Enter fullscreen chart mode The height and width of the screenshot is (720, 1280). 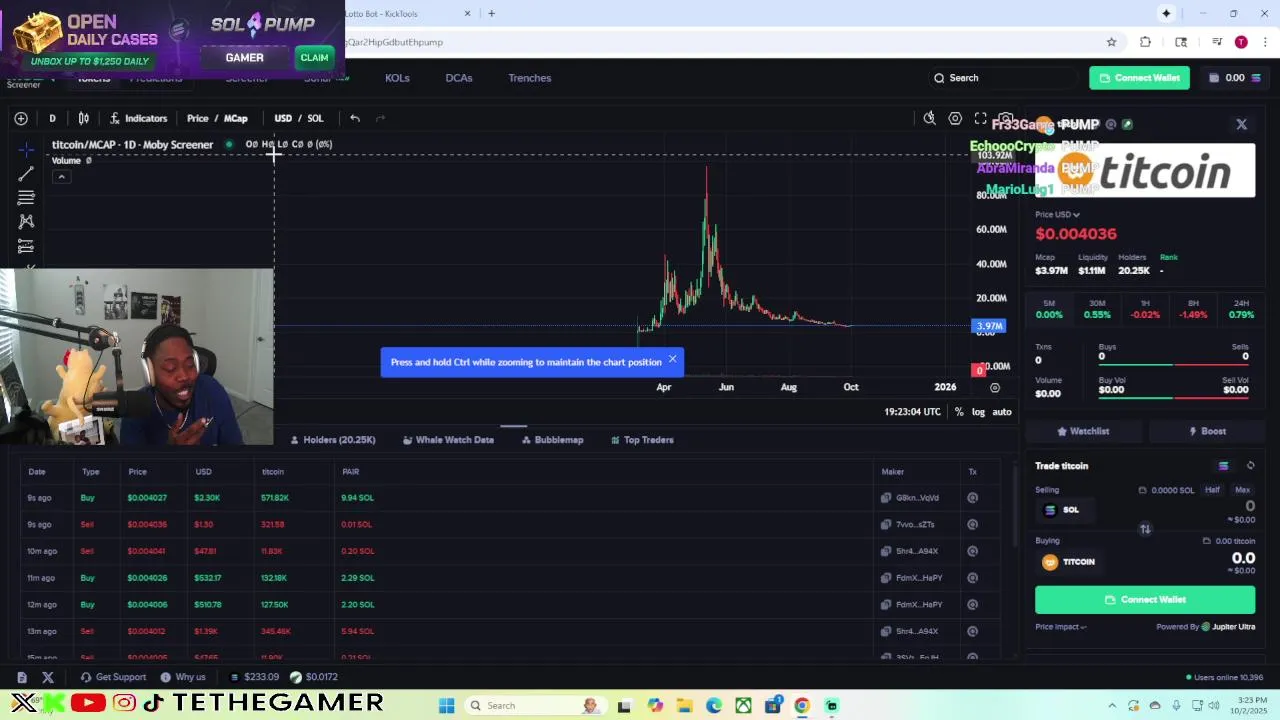point(981,118)
